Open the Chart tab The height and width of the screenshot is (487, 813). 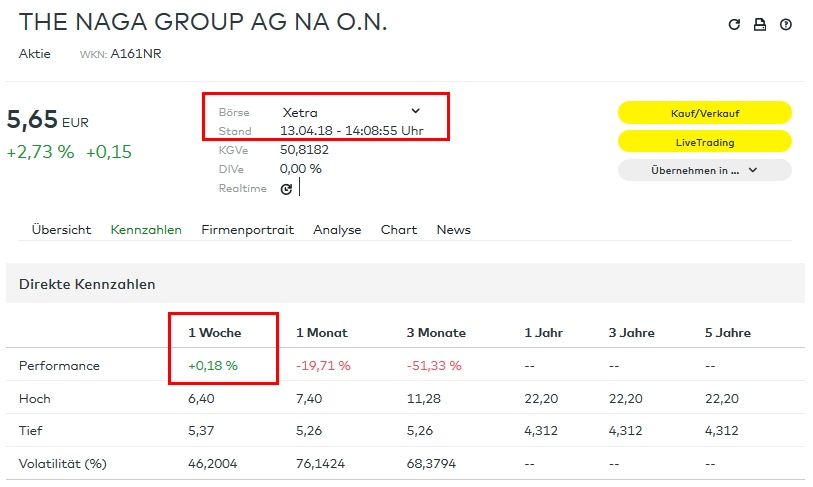point(399,230)
